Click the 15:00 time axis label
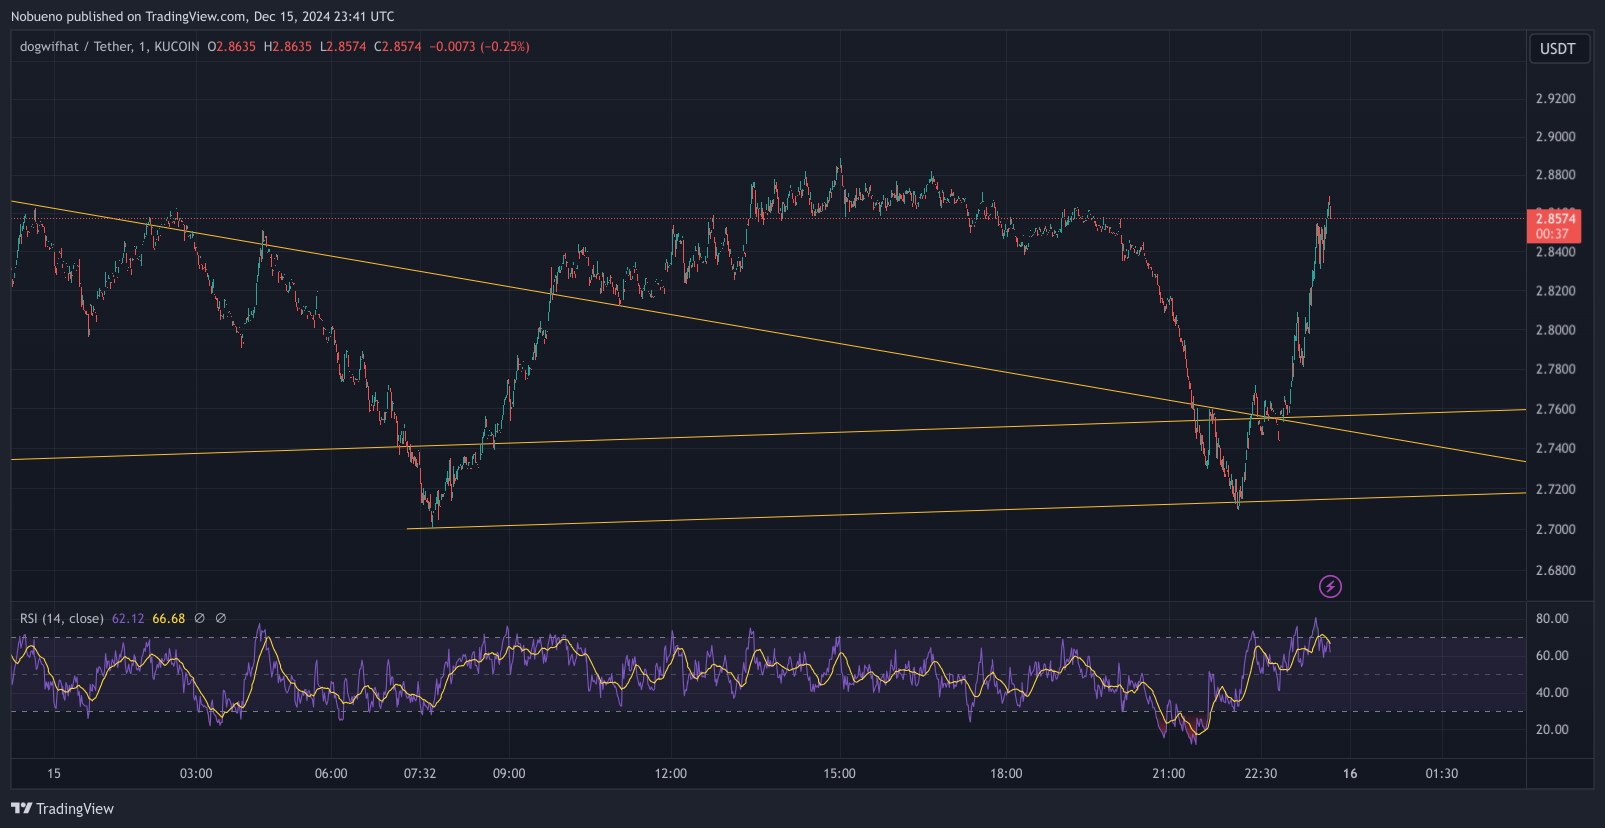 (840, 773)
